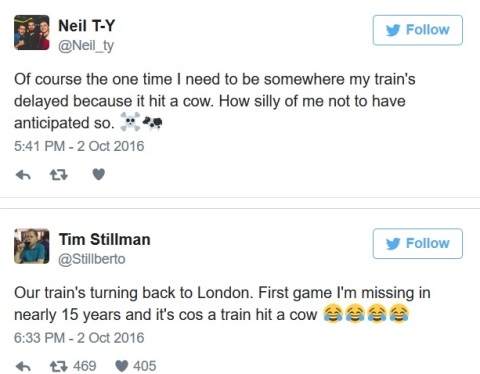480x374 pixels.
Task: Click the Neil T-Y display name
Action: pyautogui.click(x=87, y=26)
